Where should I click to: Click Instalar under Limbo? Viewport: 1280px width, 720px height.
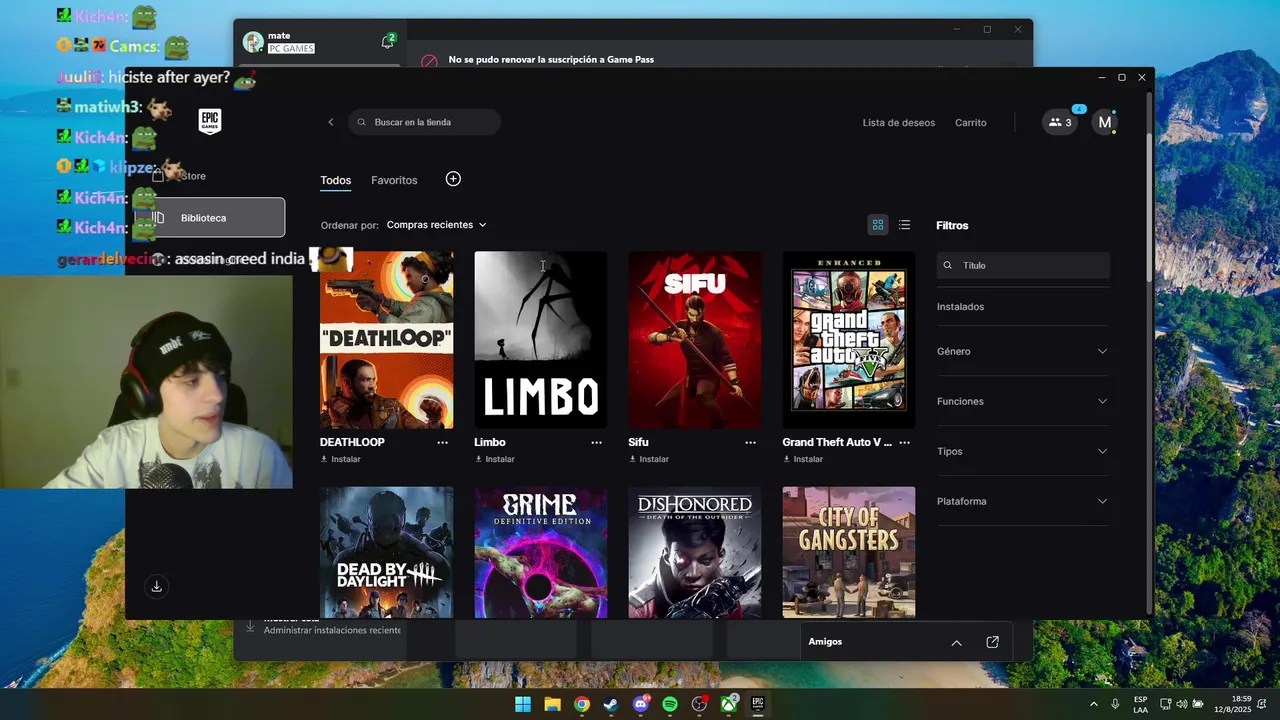[495, 459]
